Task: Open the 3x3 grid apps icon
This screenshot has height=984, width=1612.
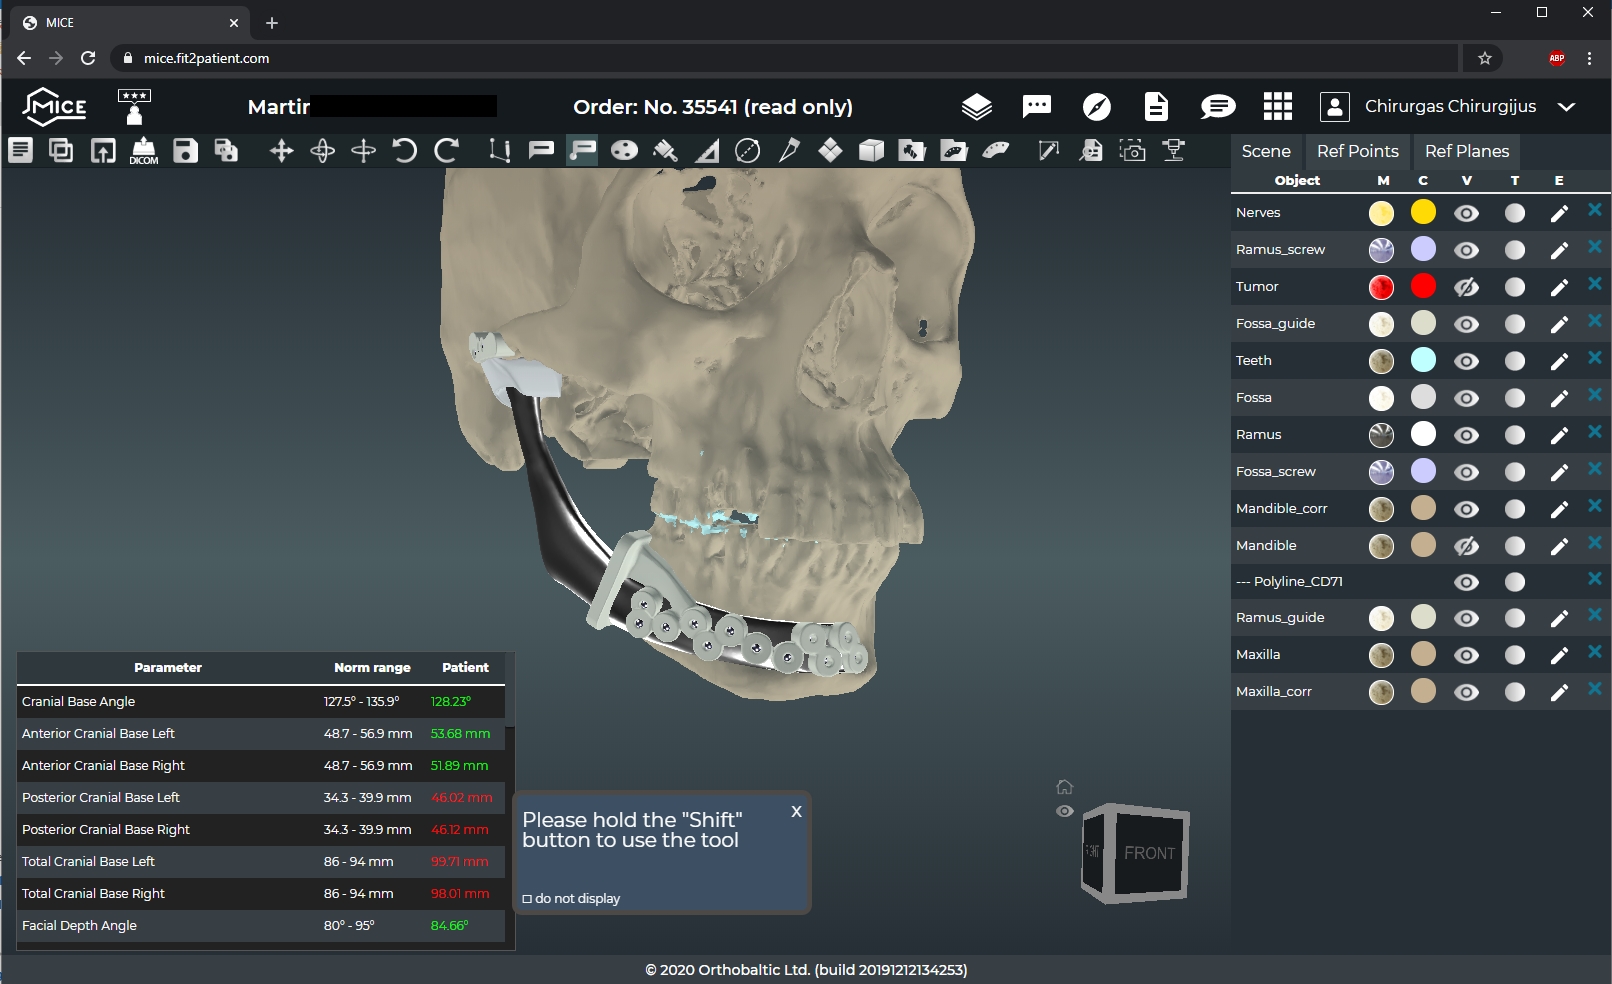Action: [1277, 106]
